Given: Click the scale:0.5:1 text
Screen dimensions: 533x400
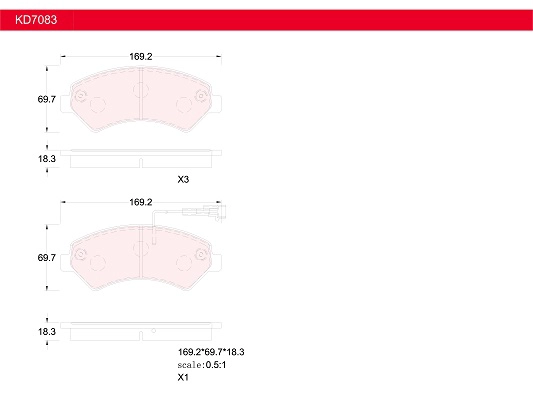Looking at the screenshot, I should (202, 365).
